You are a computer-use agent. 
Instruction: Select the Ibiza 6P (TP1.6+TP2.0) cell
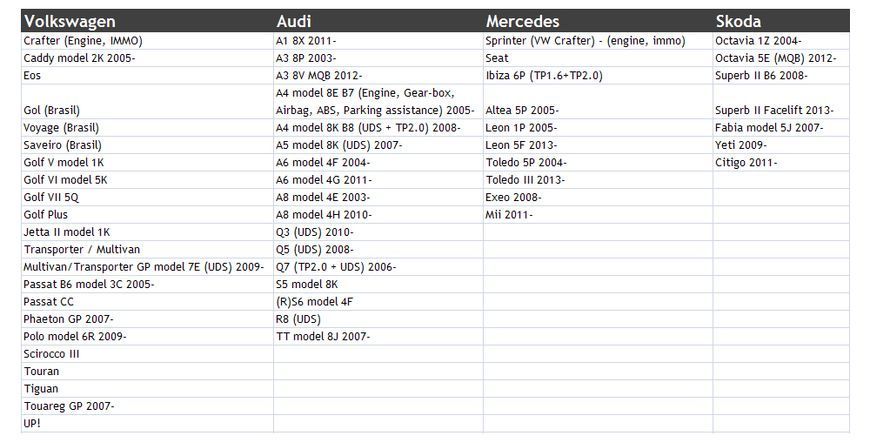click(598, 75)
